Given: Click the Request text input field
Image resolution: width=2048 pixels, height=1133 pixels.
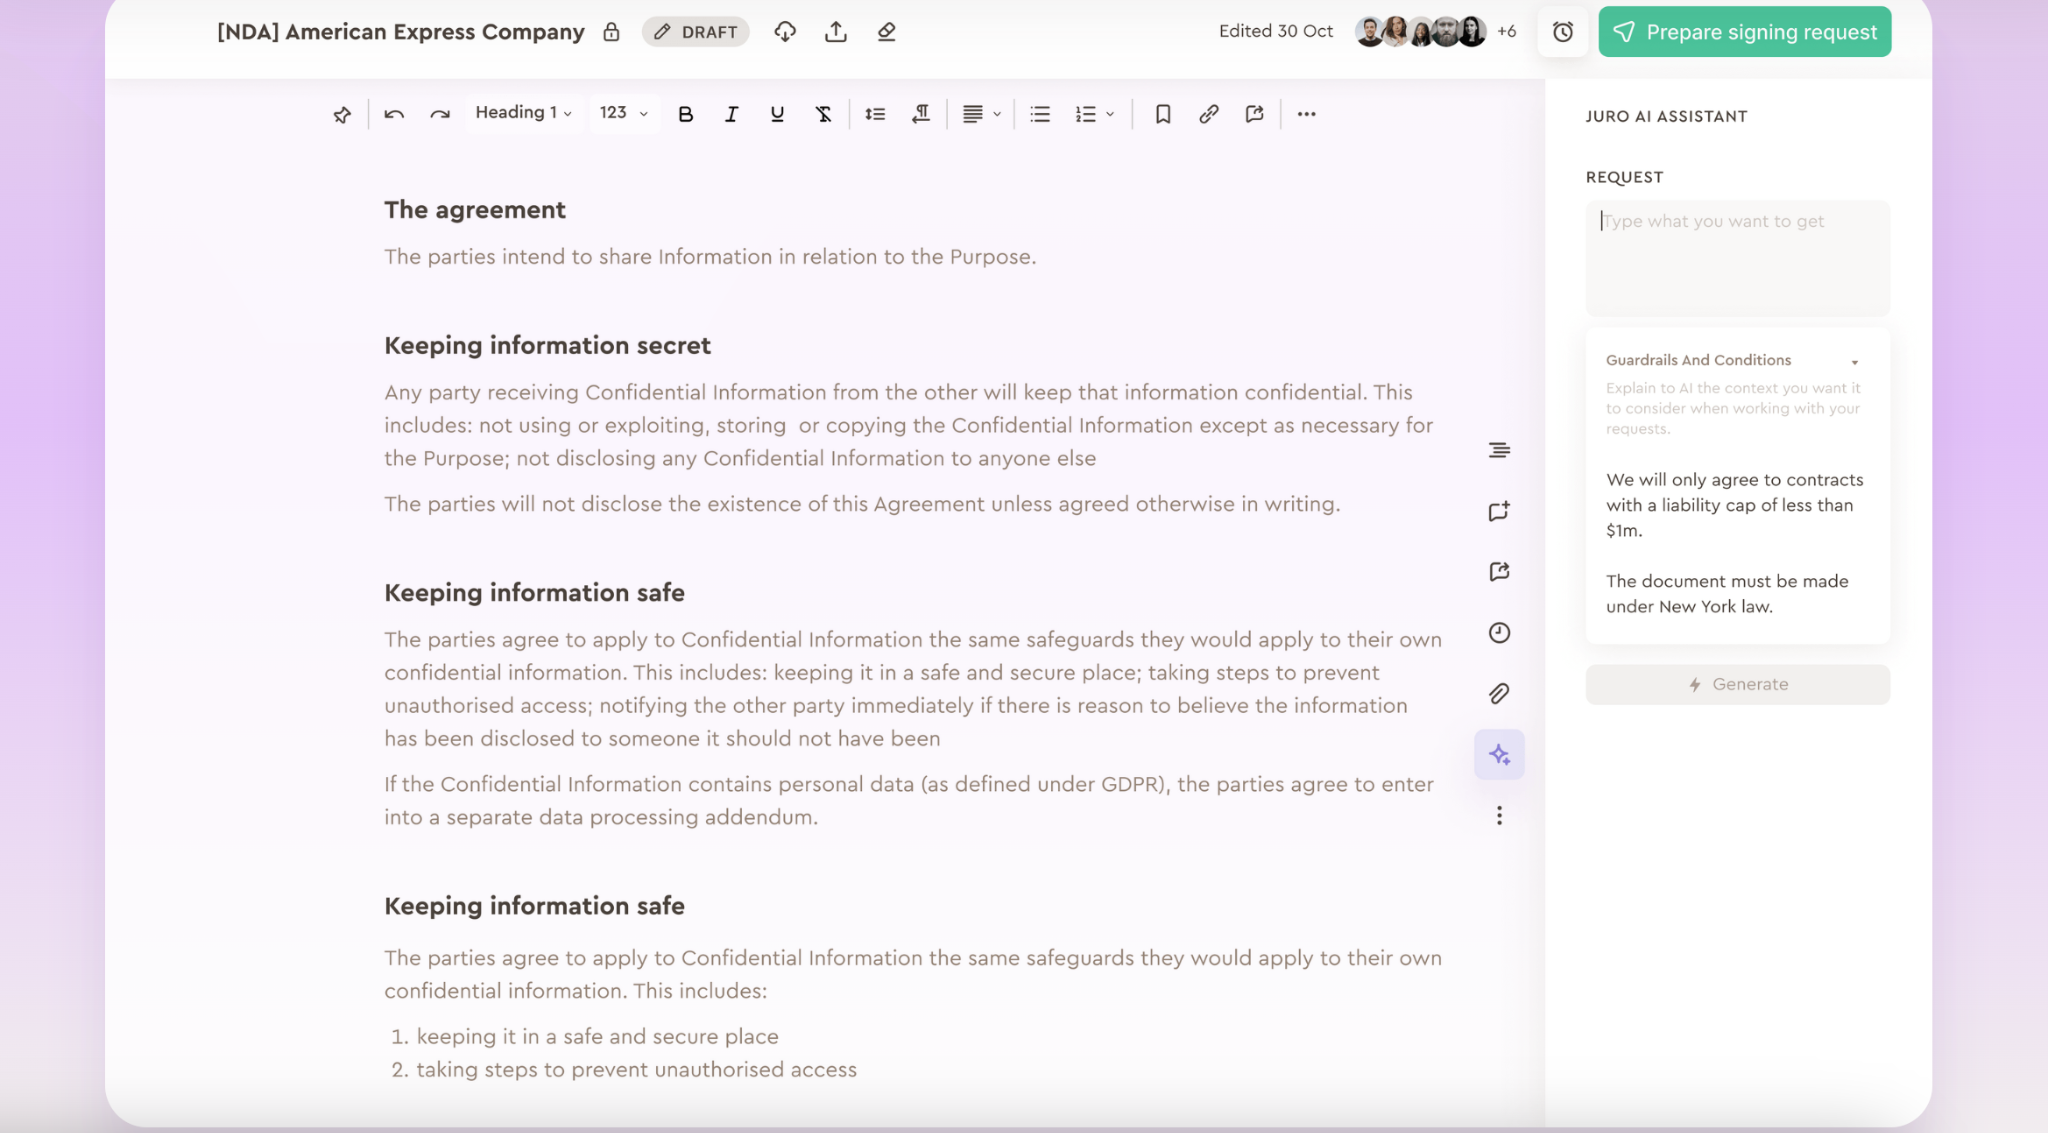Looking at the screenshot, I should pos(1737,258).
